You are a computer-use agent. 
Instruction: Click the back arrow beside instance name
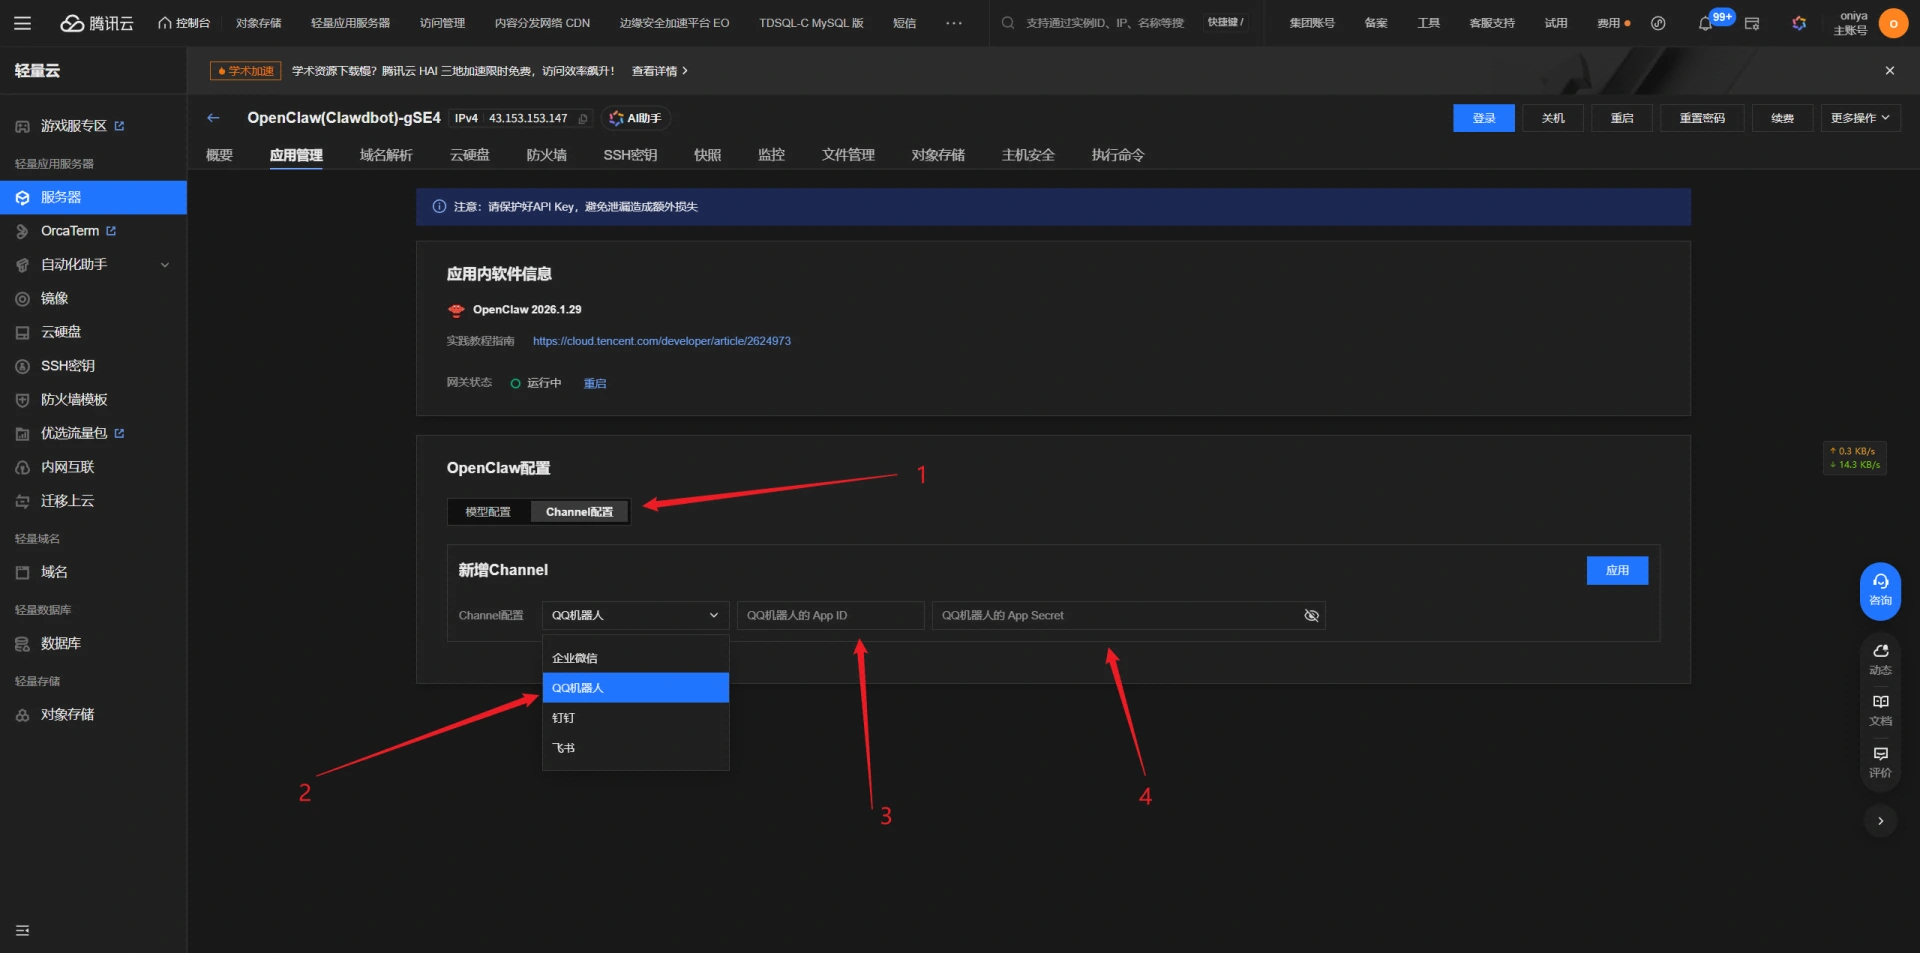click(x=213, y=118)
